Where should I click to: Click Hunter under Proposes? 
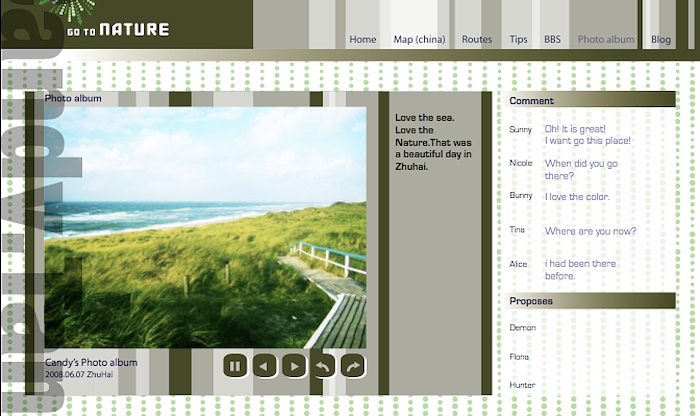point(522,385)
